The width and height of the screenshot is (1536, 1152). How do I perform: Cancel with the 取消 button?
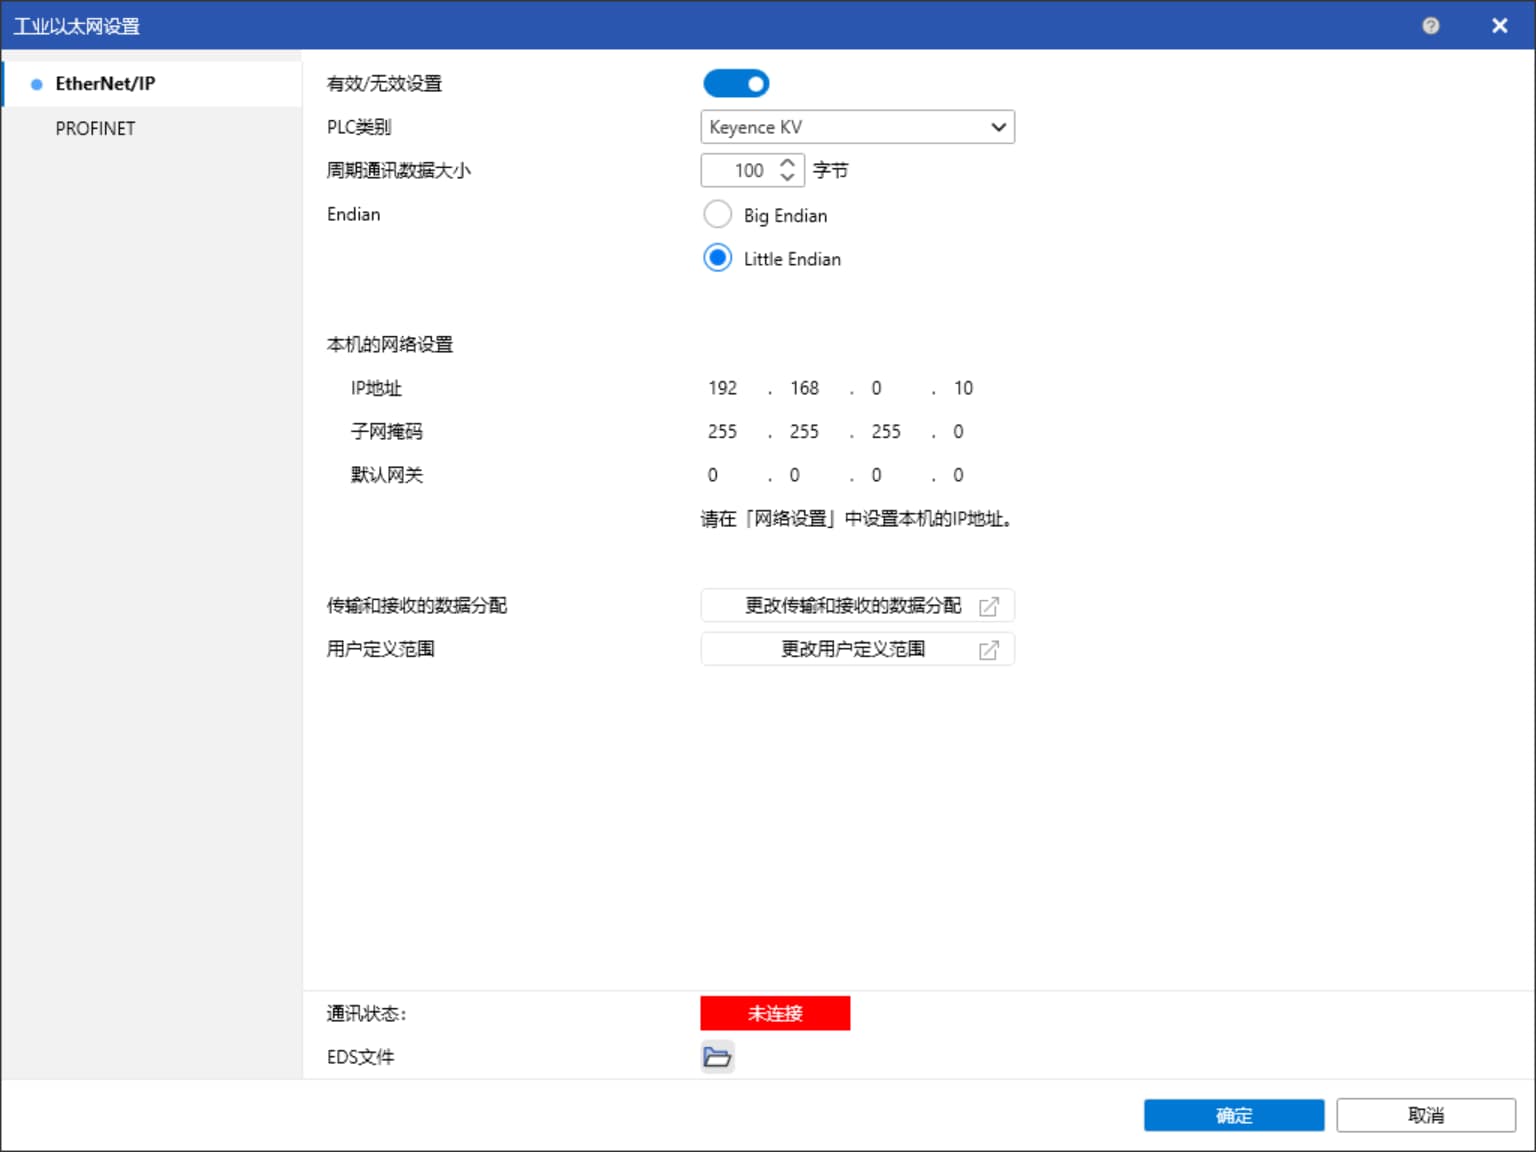[1425, 1115]
